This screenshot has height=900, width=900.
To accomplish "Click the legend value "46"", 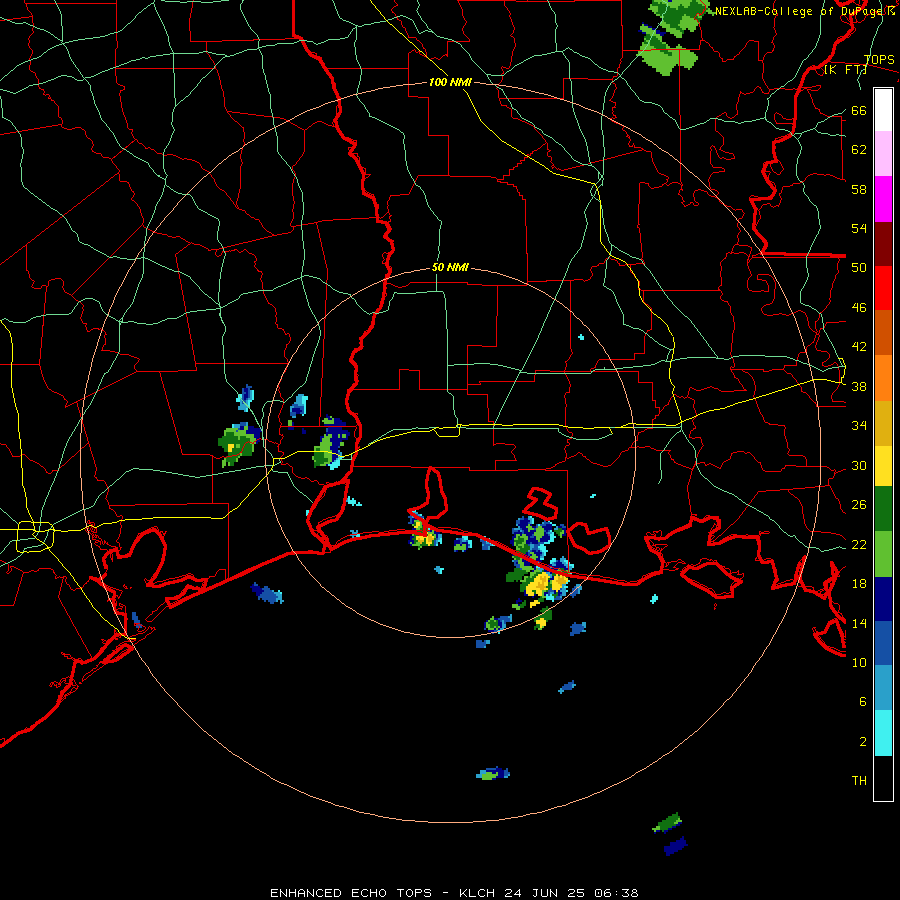I will [x=859, y=308].
